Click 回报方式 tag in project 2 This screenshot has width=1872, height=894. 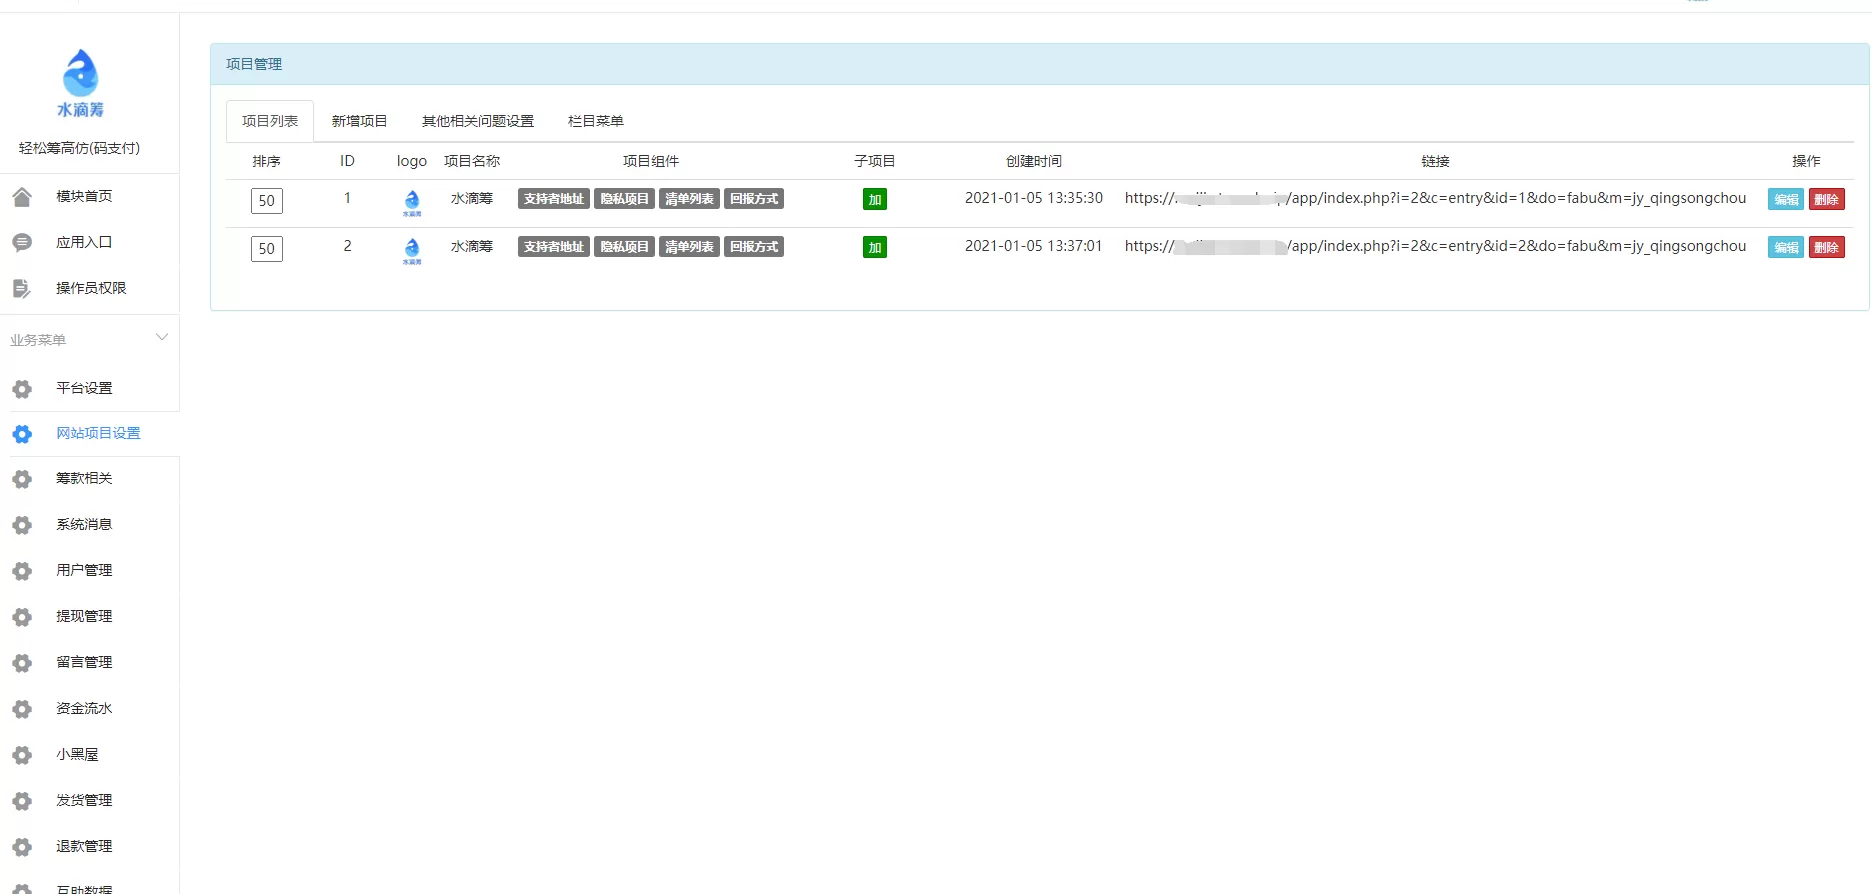point(753,247)
